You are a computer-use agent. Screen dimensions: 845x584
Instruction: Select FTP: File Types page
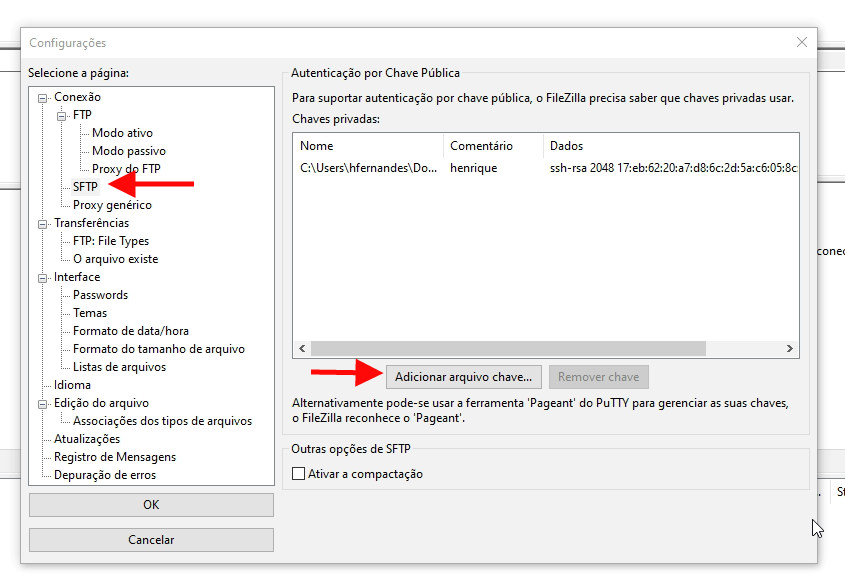click(111, 241)
